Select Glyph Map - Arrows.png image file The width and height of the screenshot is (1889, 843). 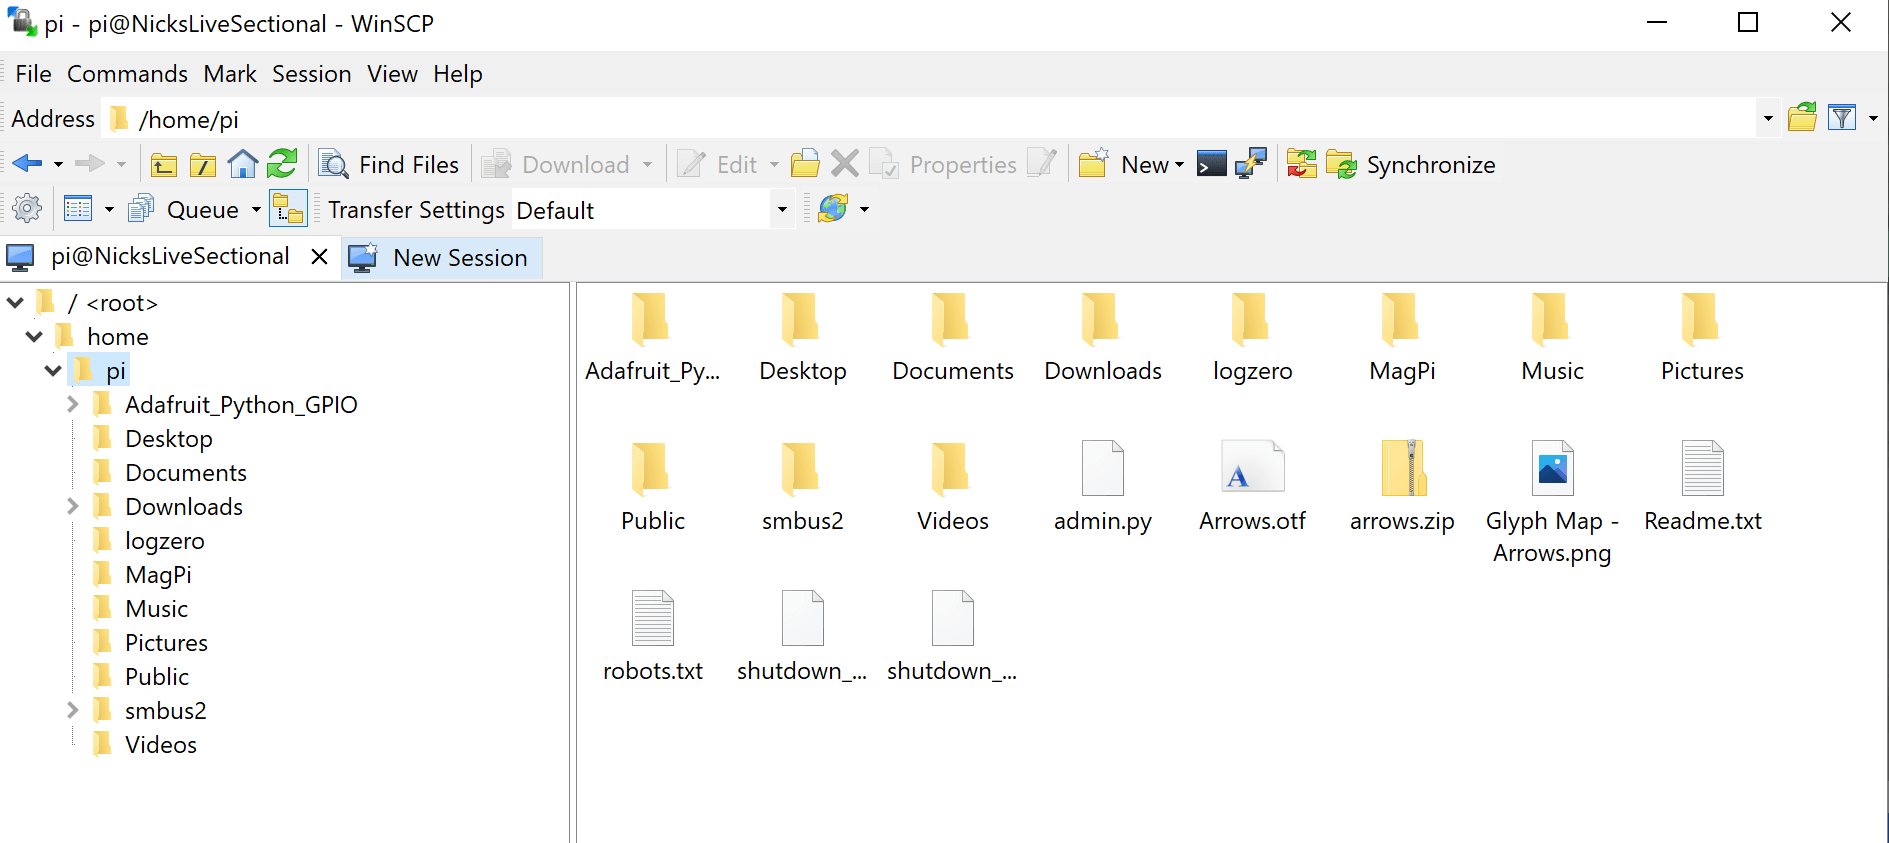coord(1552,503)
